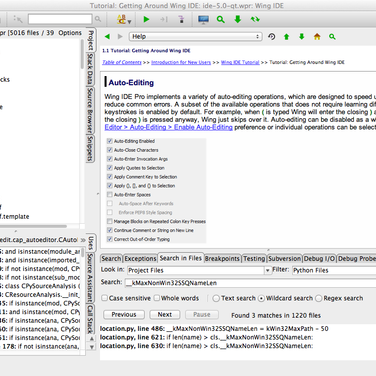Click the monitor icon in the main toolbar

point(203,19)
